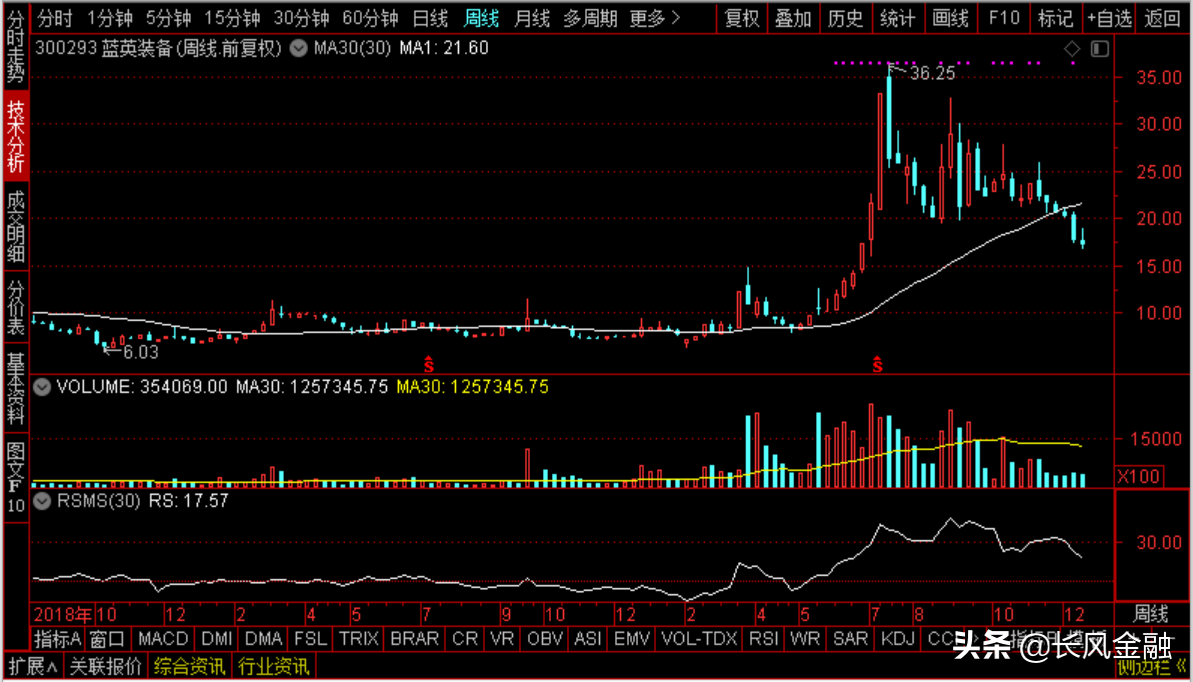Click the 复权 button
The image size is (1193, 682).
click(743, 18)
